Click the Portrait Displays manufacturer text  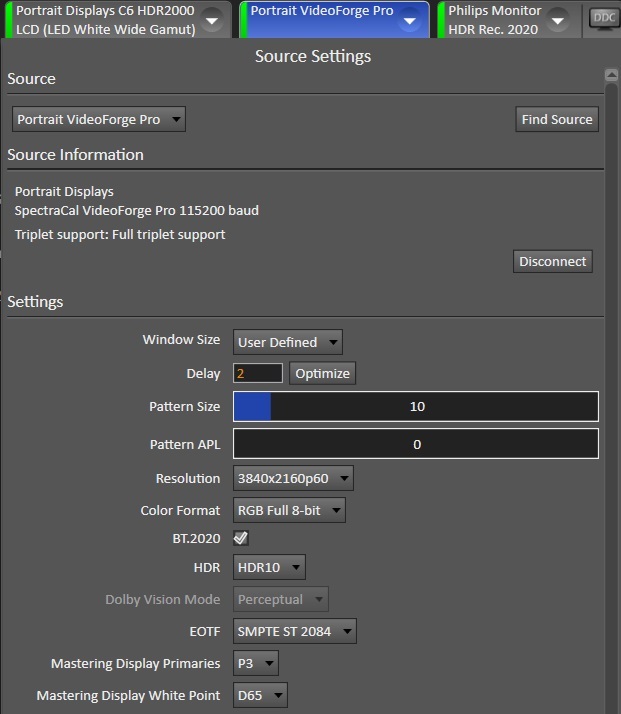(64, 191)
